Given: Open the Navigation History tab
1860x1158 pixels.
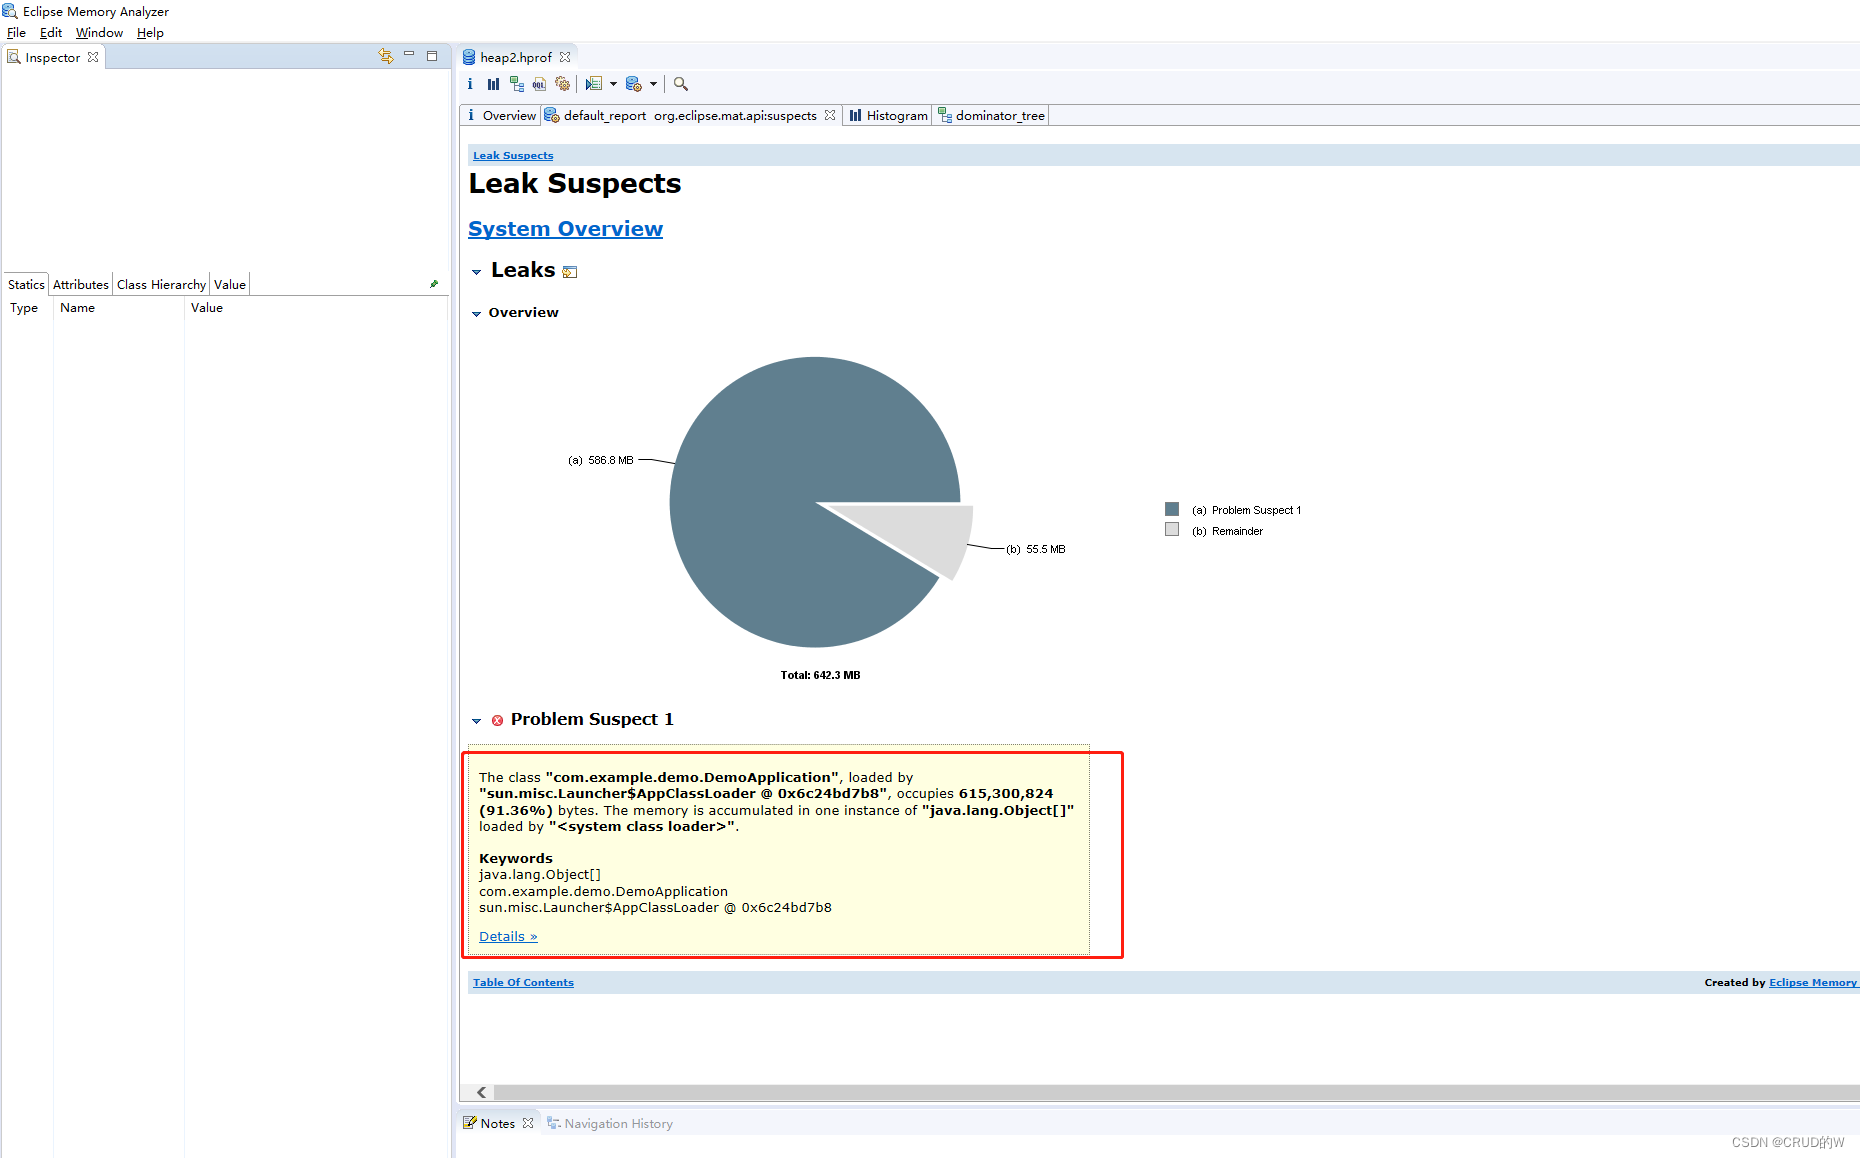Looking at the screenshot, I should click(x=610, y=1124).
